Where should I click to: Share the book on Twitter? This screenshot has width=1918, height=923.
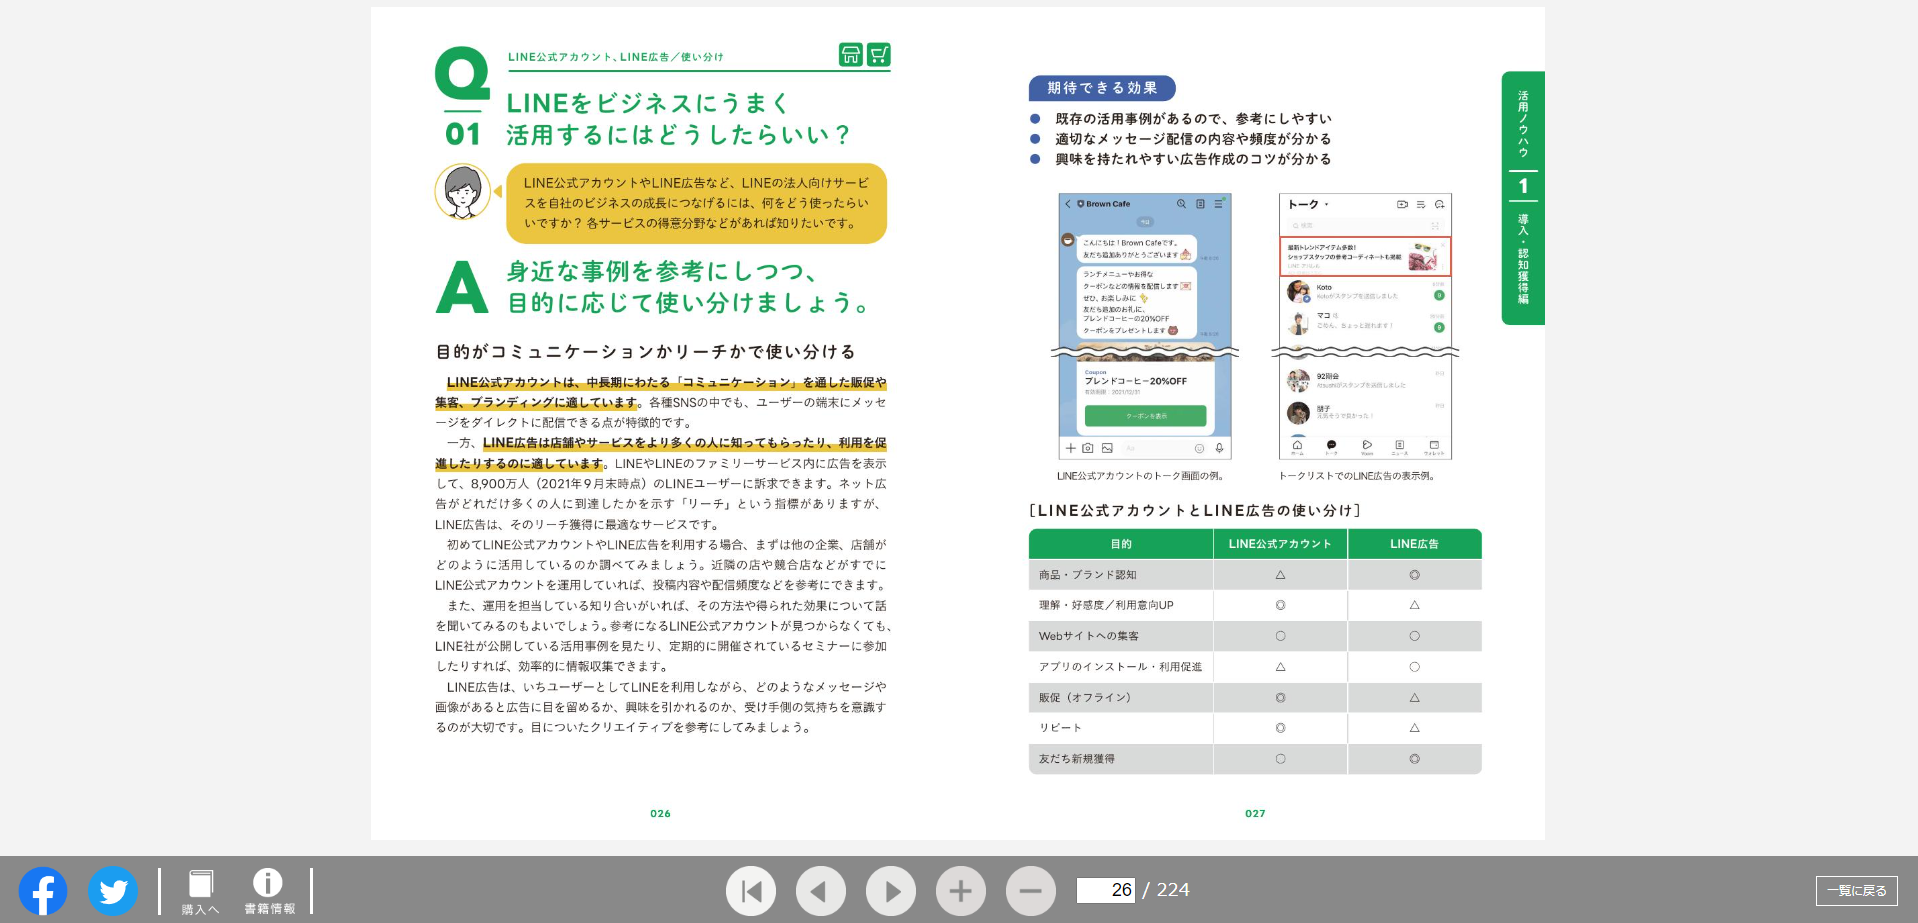click(x=112, y=890)
